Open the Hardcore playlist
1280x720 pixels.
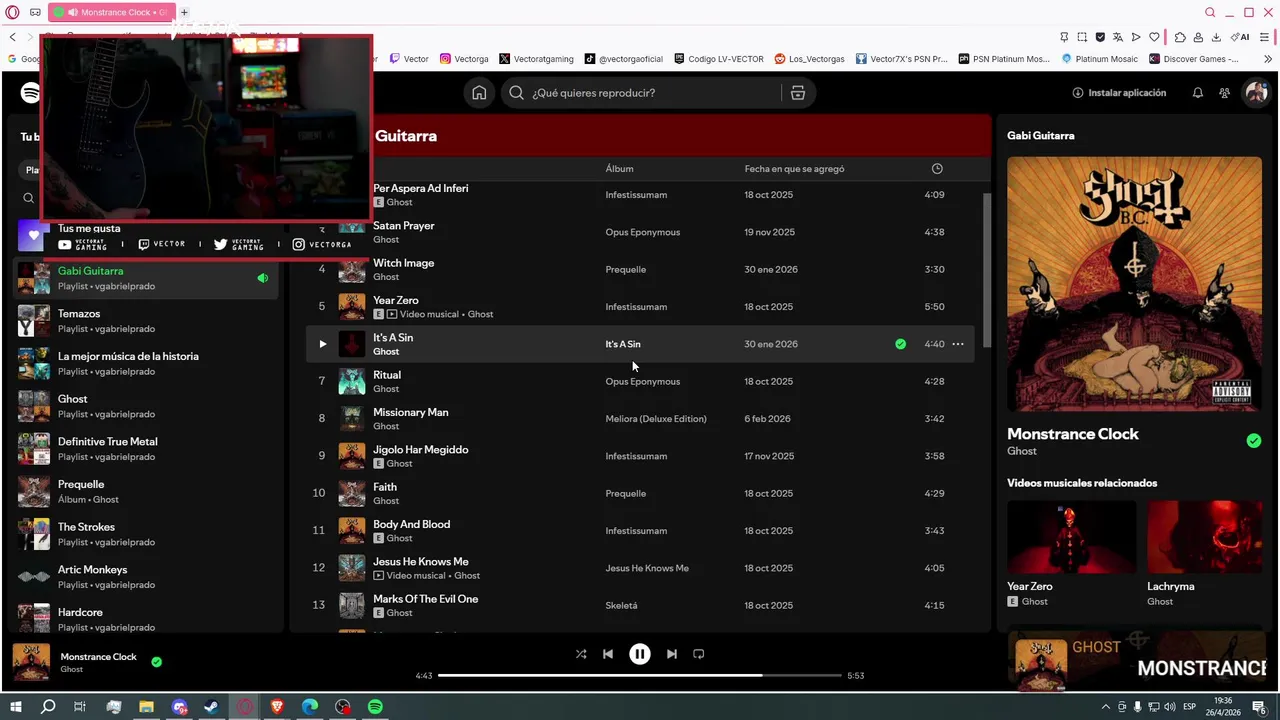coord(145,619)
